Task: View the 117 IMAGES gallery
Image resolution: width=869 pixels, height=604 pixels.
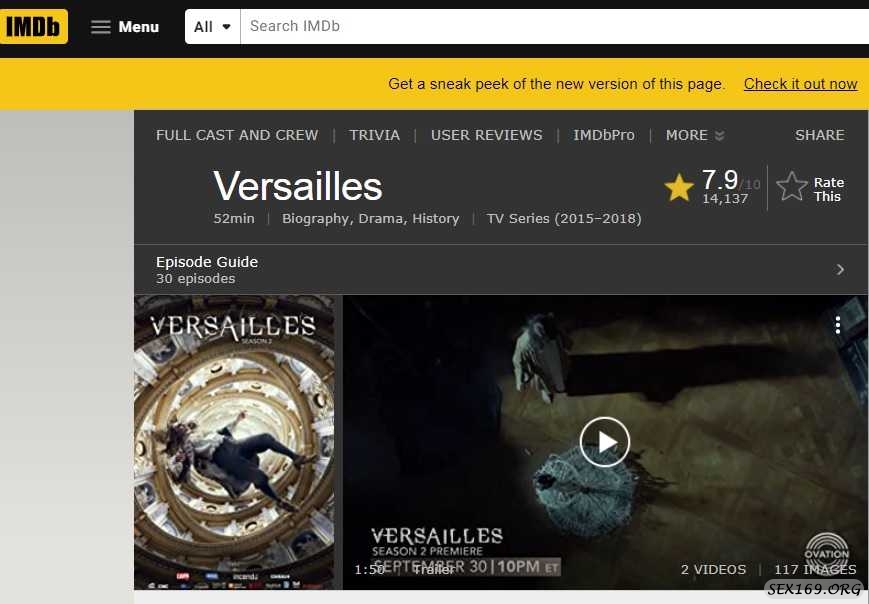Action: coord(815,570)
